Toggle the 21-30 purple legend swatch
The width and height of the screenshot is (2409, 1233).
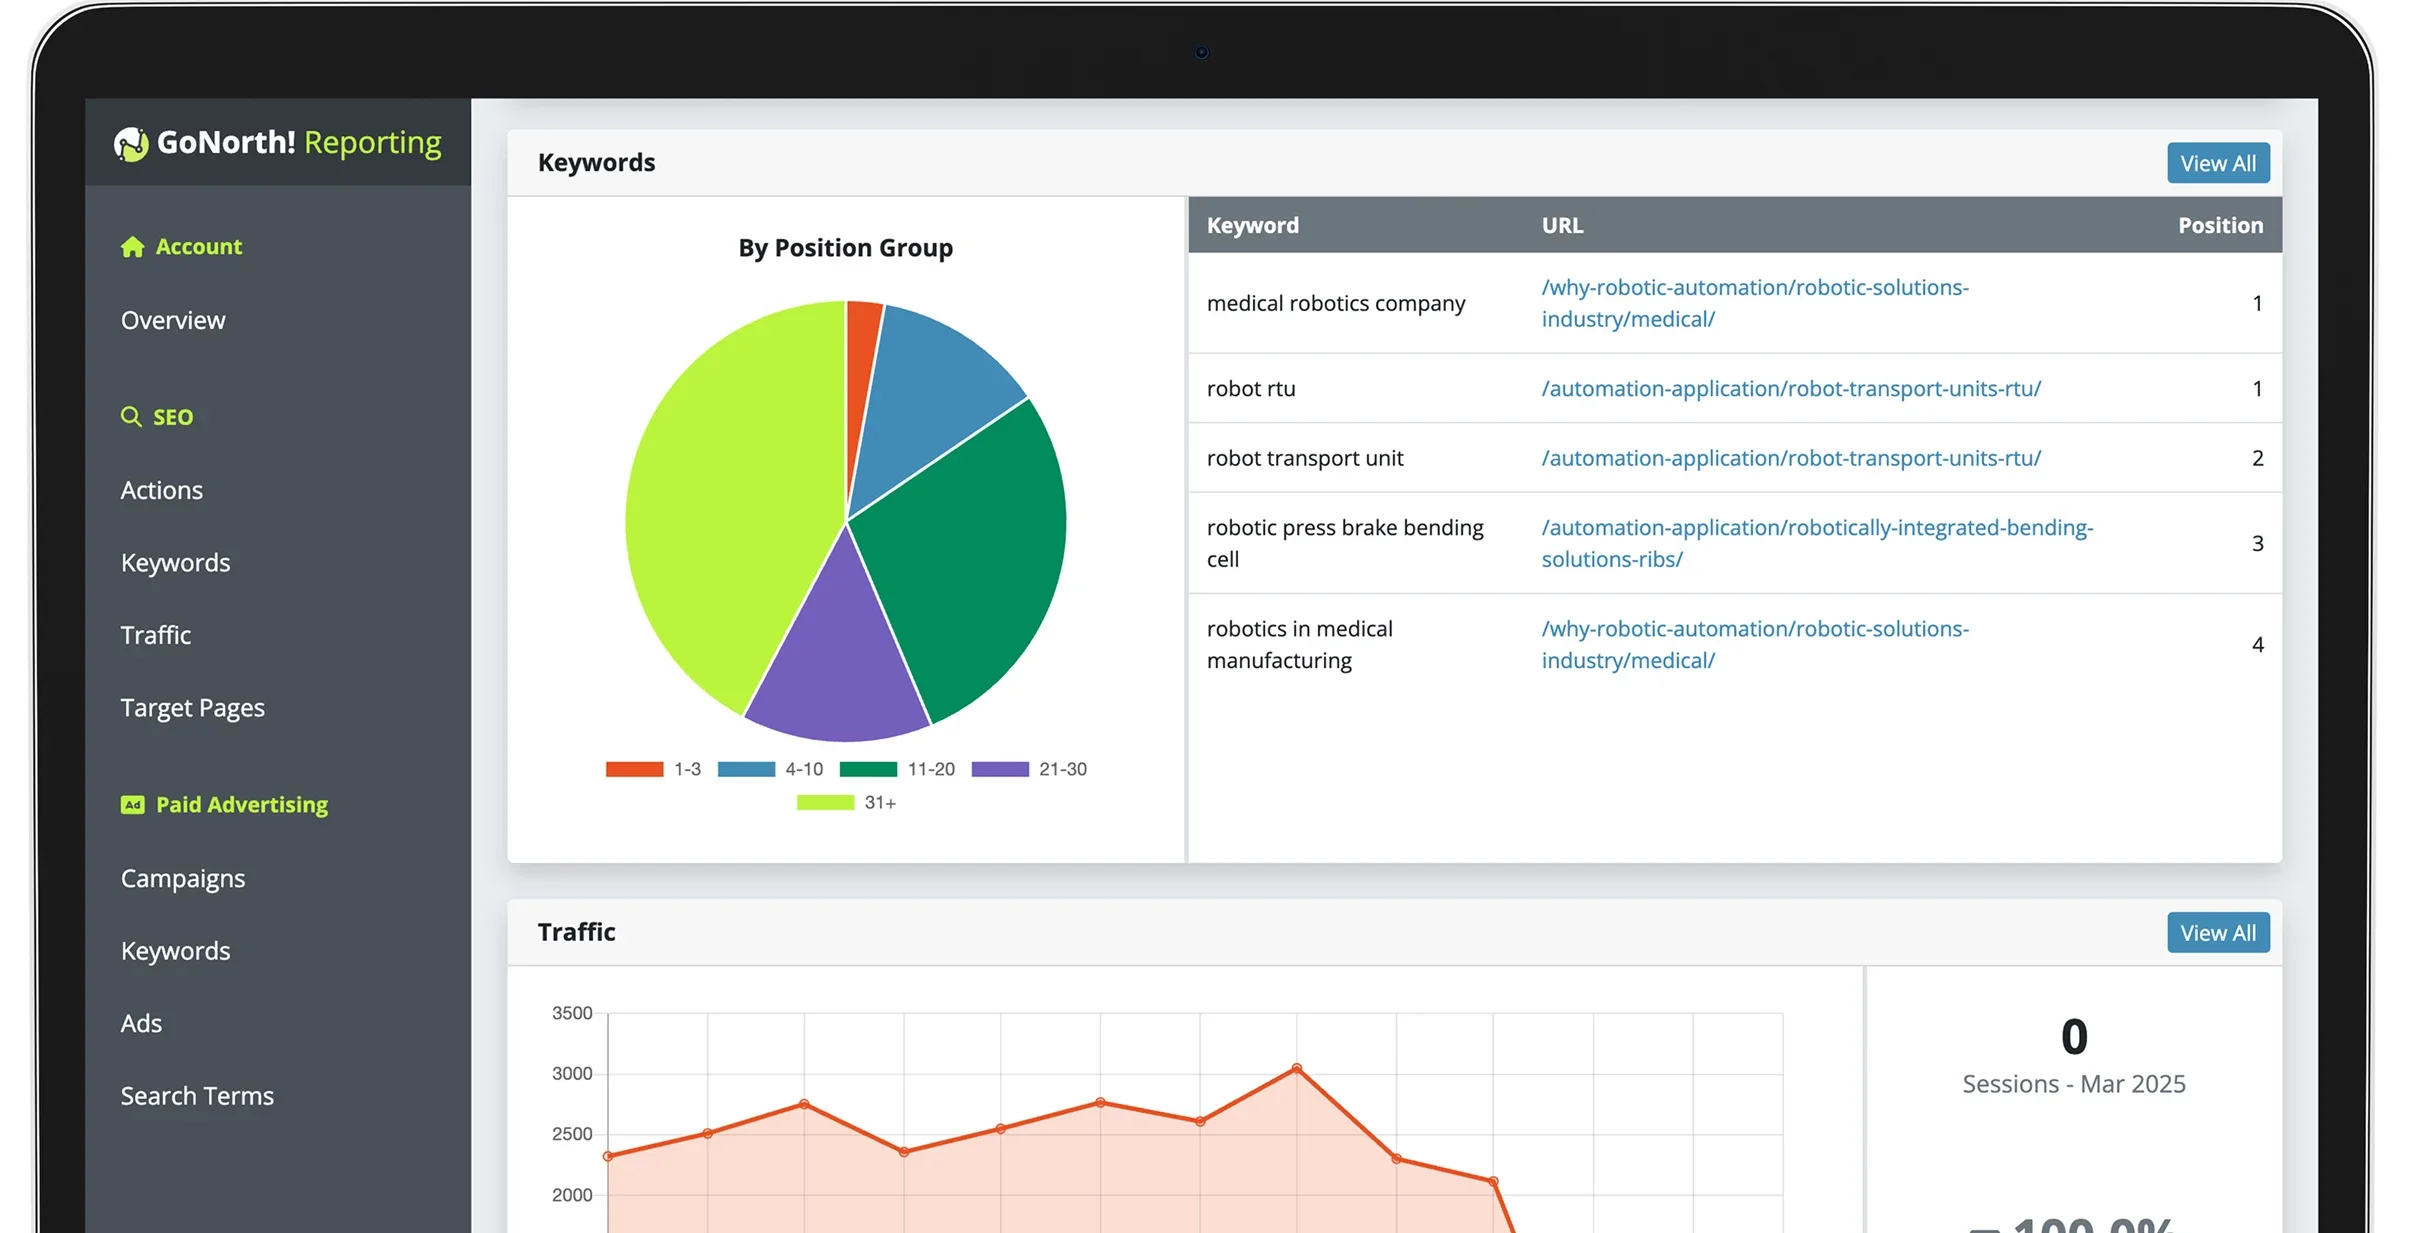(x=1000, y=769)
